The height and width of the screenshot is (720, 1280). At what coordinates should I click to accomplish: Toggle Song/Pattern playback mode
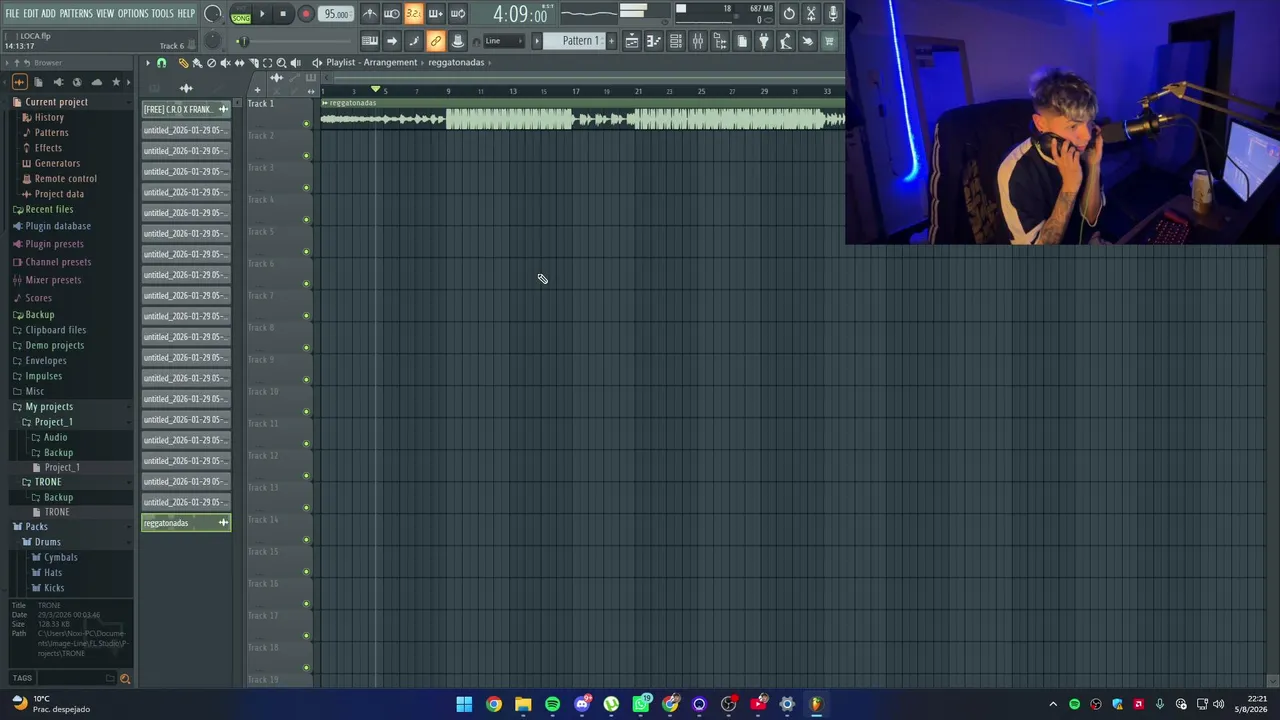click(241, 14)
